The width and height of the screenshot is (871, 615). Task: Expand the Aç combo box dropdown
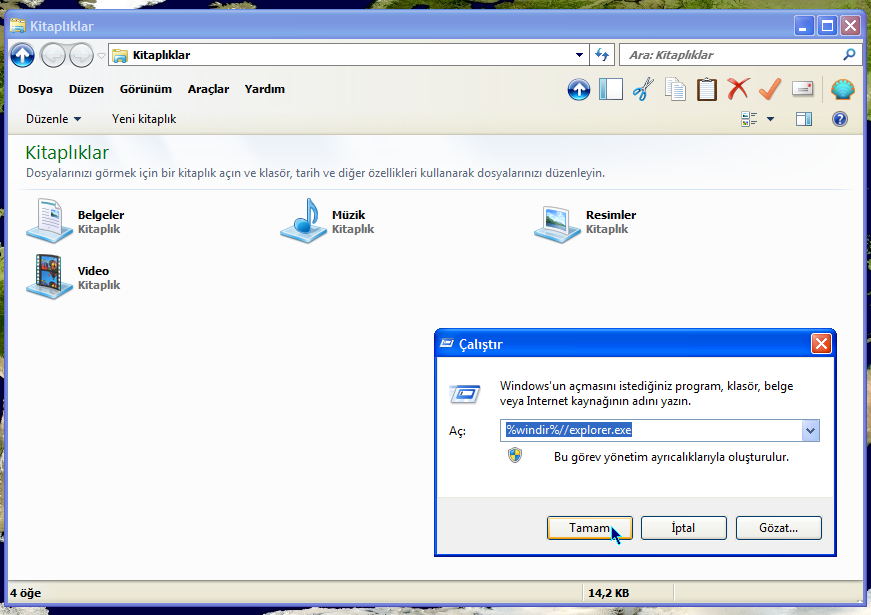tap(810, 431)
